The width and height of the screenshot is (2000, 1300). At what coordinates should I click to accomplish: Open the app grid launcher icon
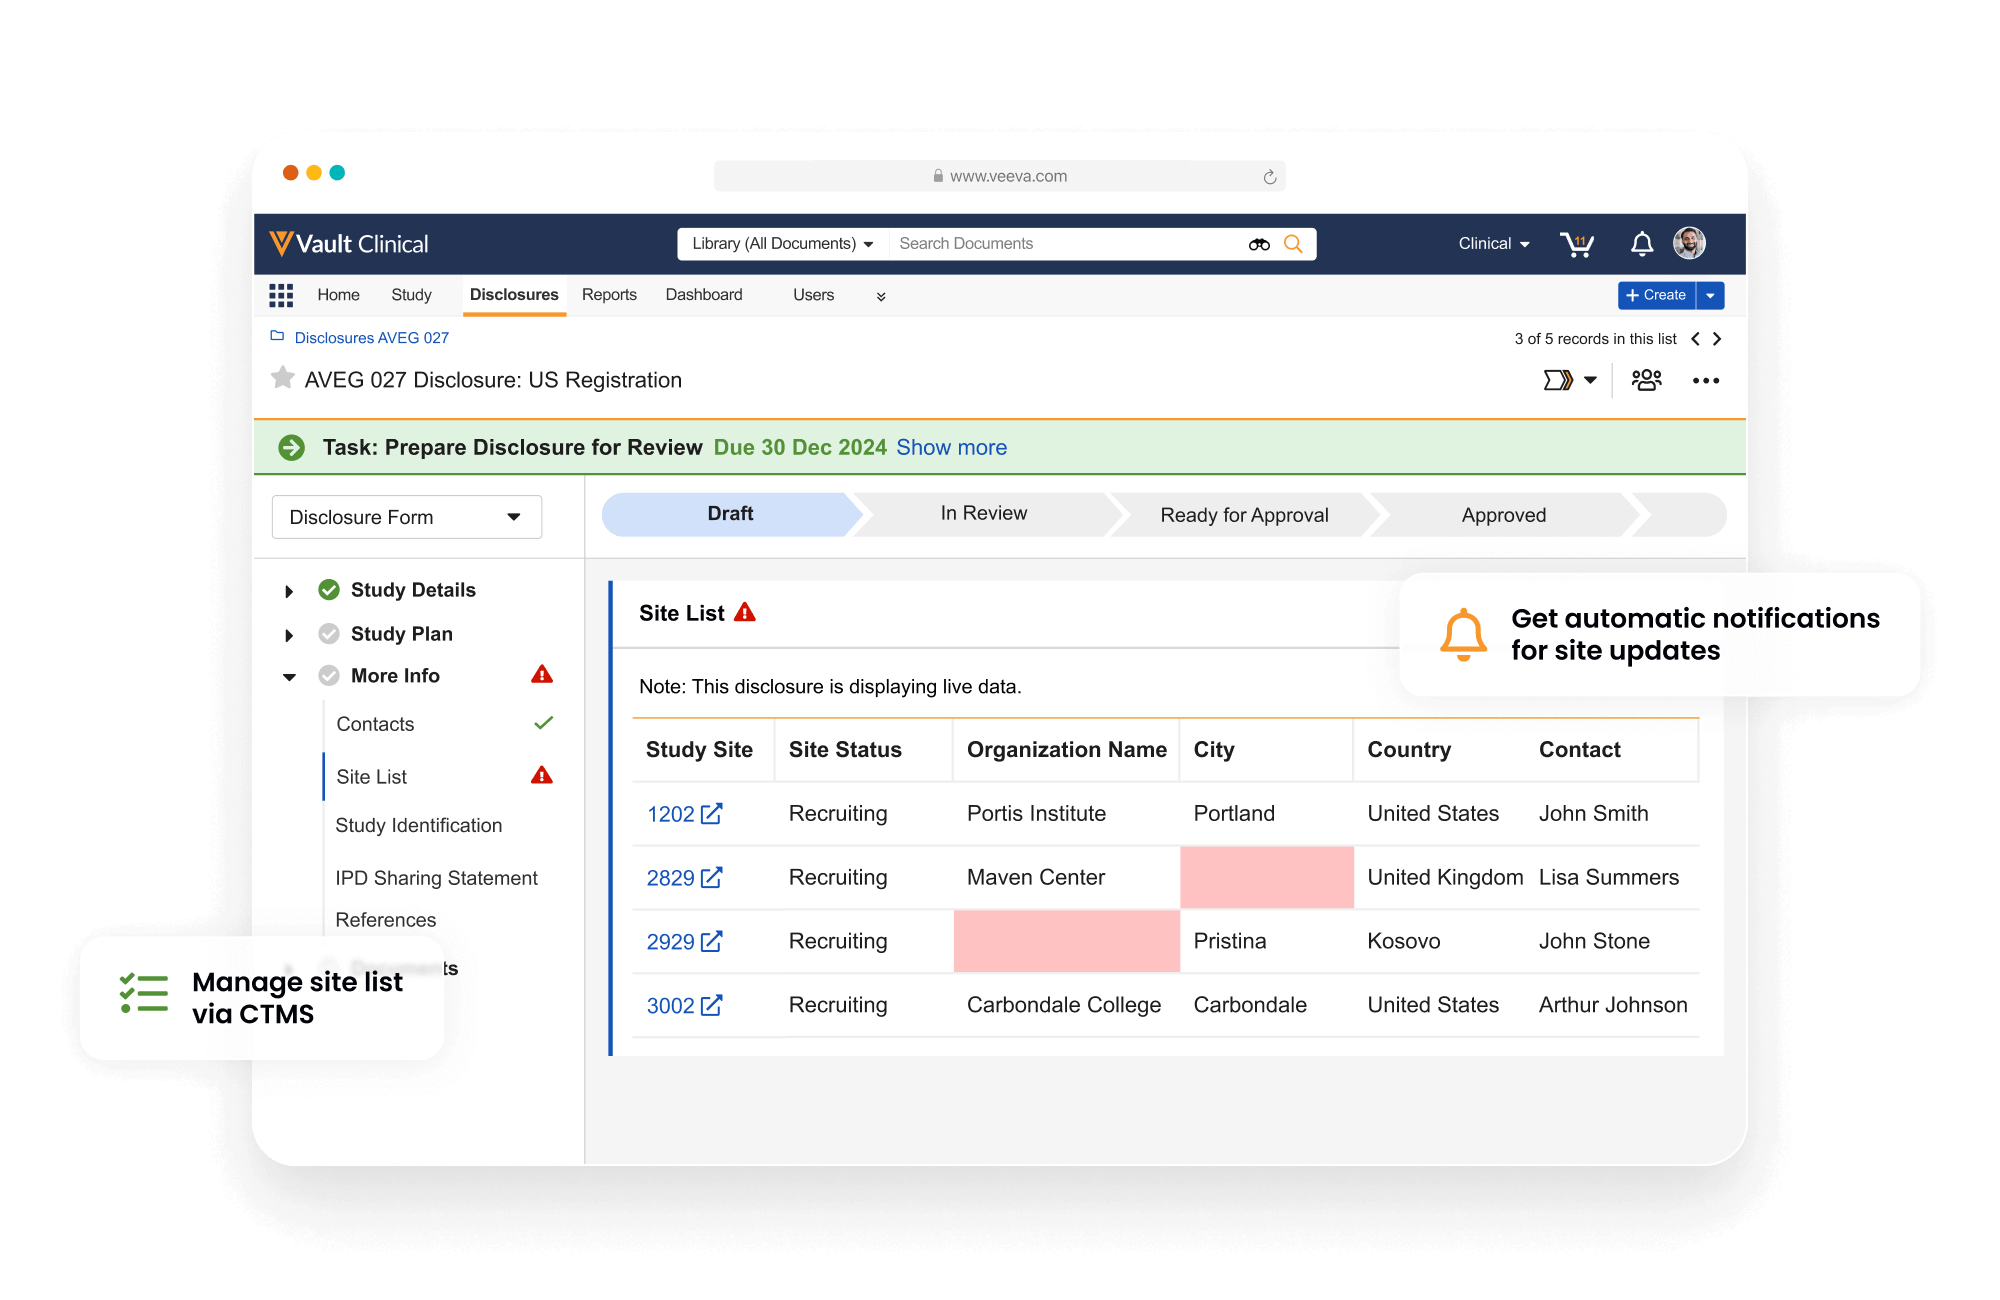tap(281, 295)
